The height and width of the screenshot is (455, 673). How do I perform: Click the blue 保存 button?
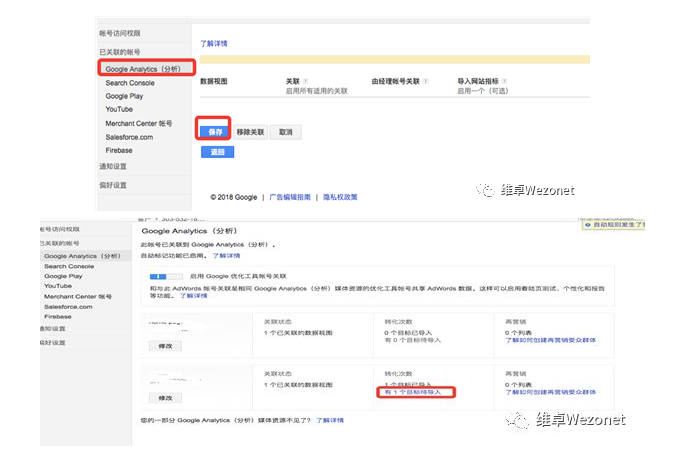tap(215, 132)
